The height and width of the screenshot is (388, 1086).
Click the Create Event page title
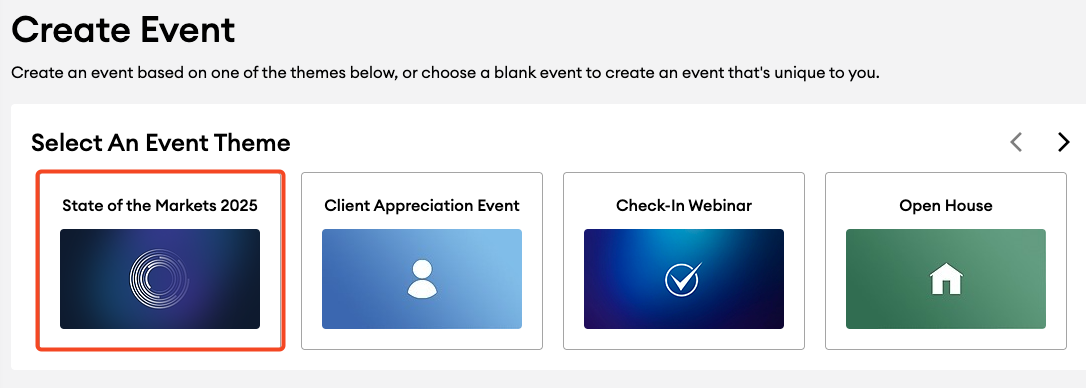[123, 30]
